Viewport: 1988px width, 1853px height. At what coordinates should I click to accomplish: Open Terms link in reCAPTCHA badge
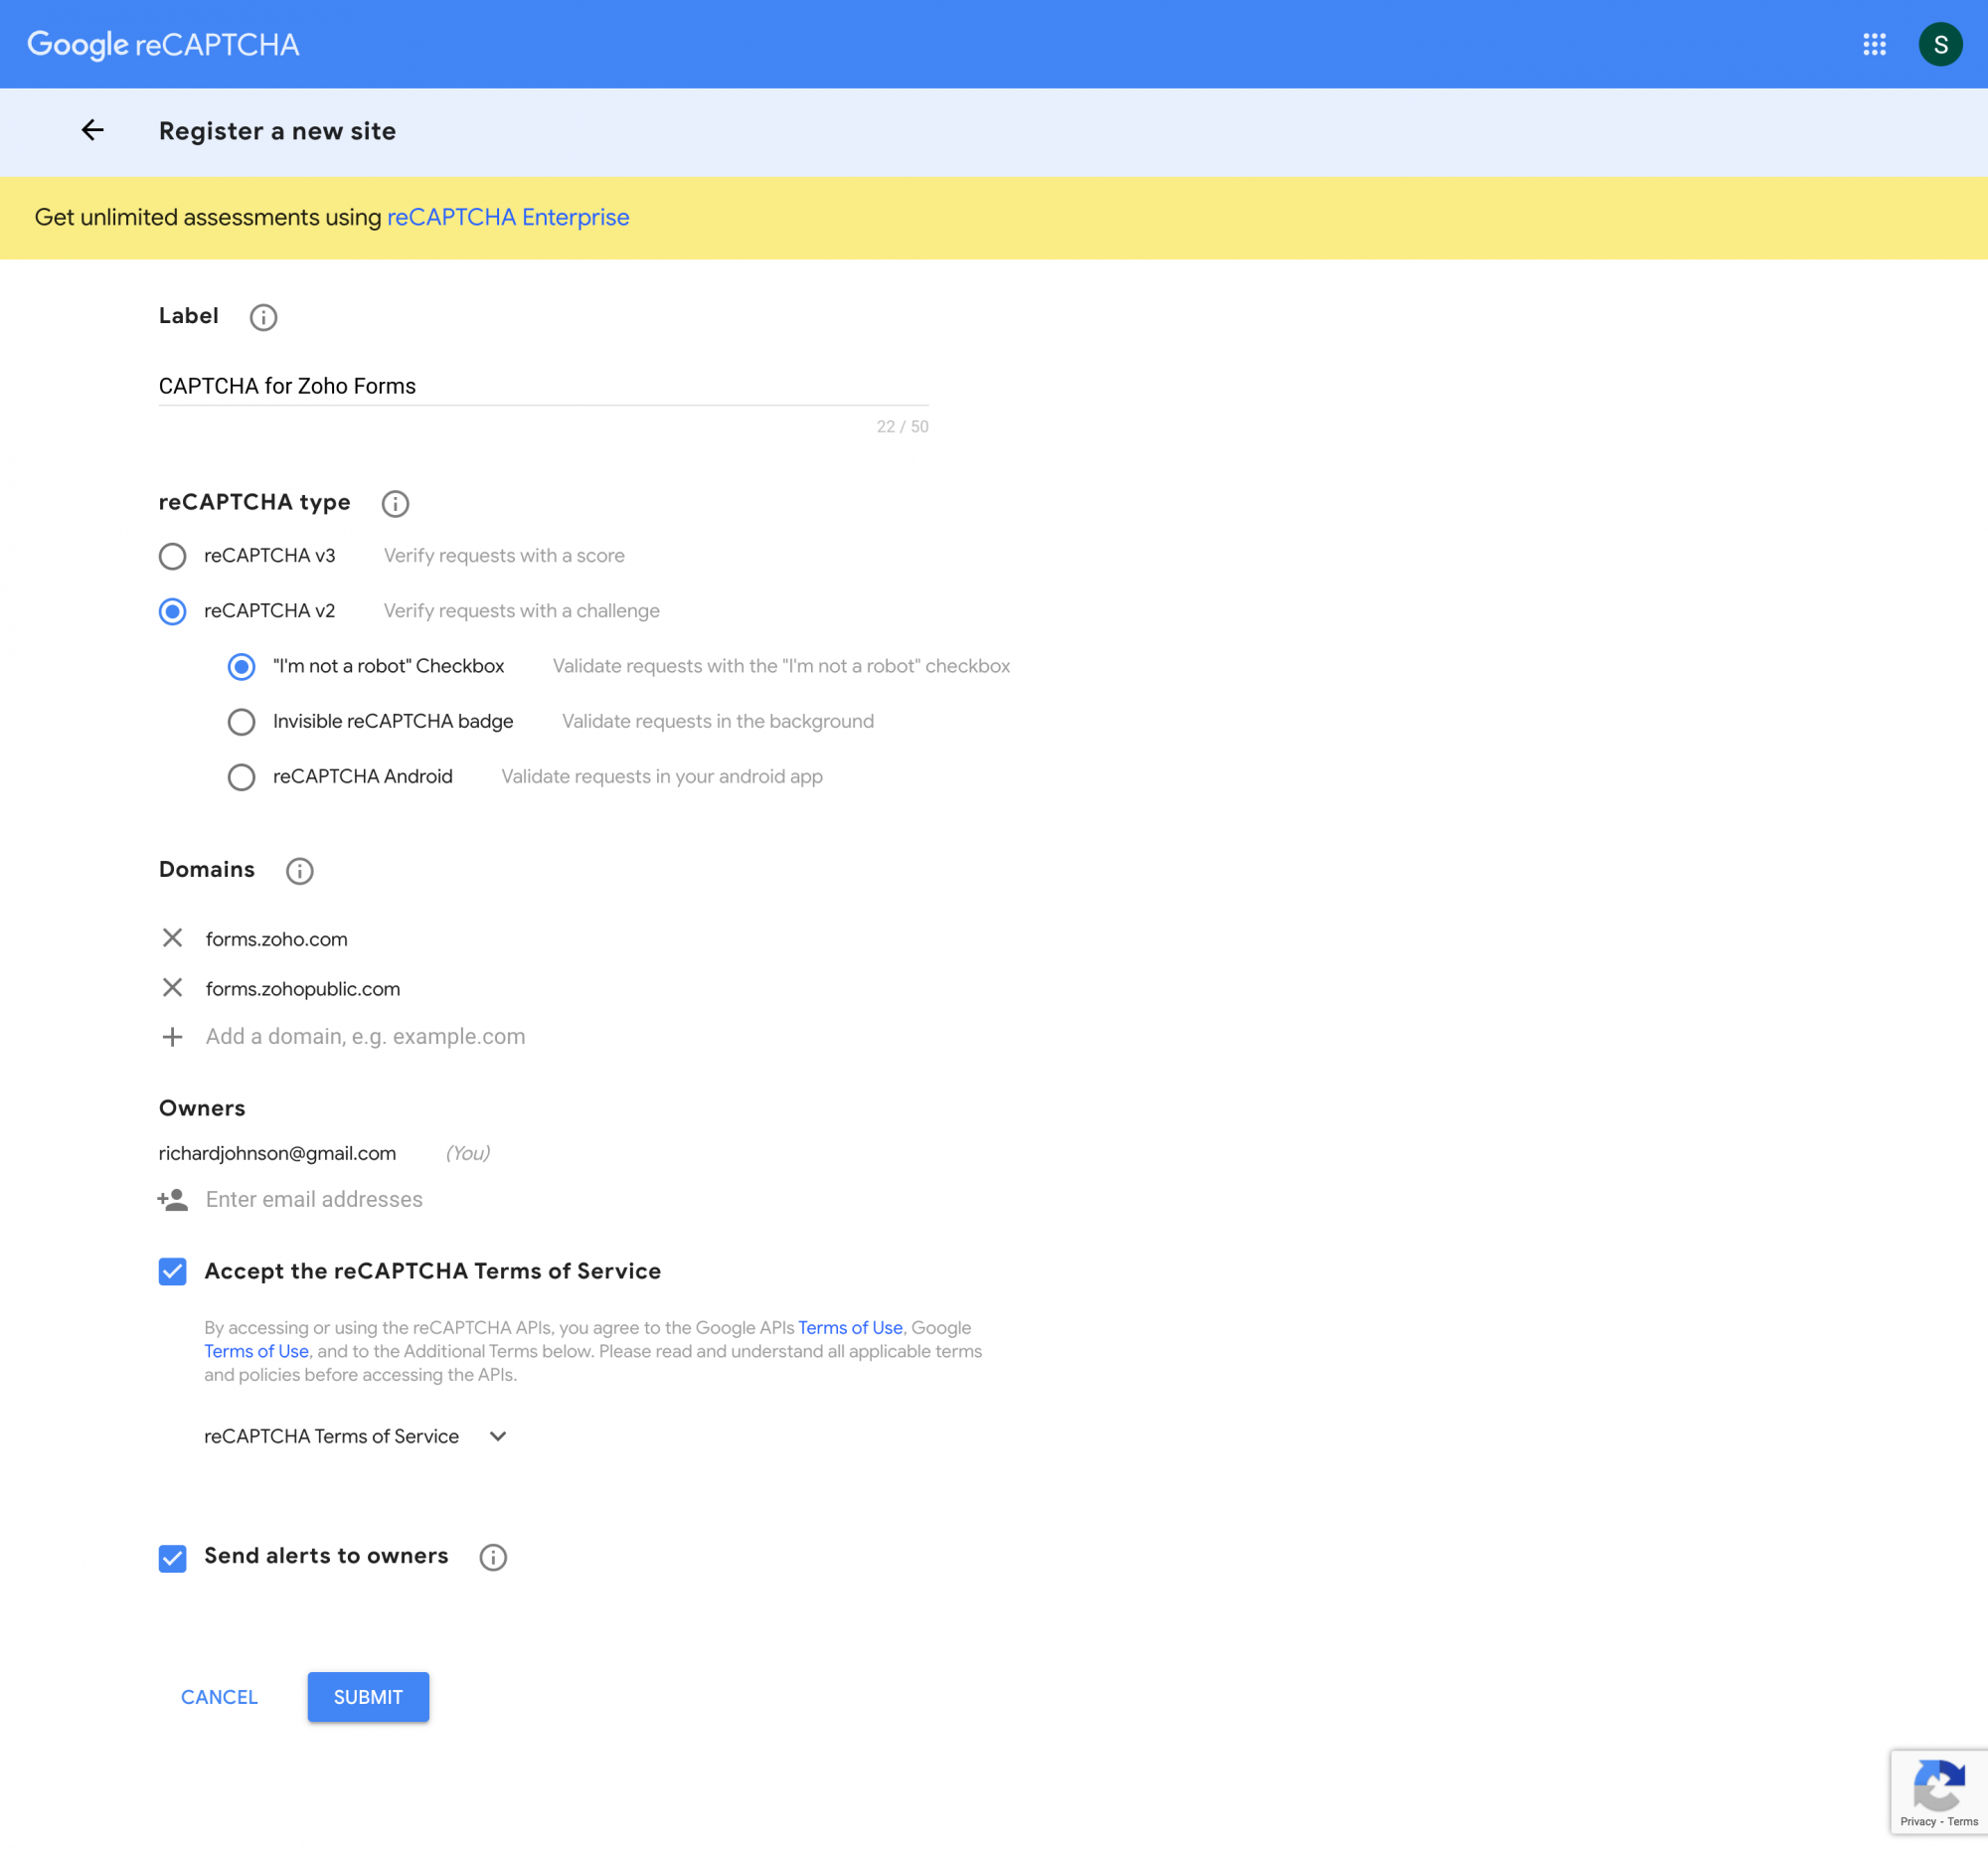tap(1962, 1821)
